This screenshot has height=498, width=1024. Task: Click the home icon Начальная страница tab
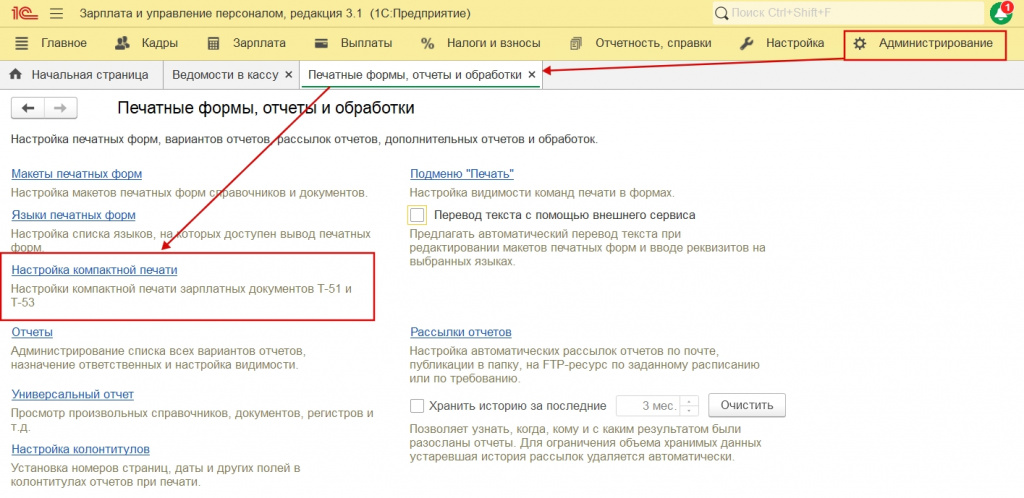pos(78,75)
